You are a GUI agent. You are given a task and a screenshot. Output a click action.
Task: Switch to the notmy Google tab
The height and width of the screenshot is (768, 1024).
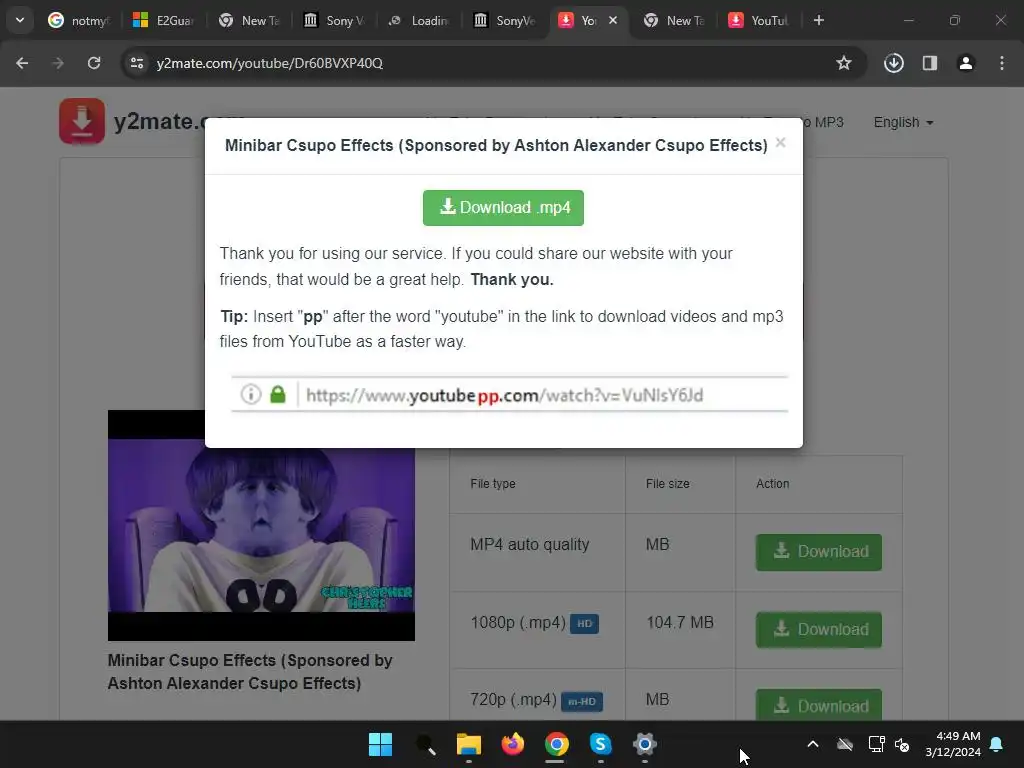coord(78,21)
